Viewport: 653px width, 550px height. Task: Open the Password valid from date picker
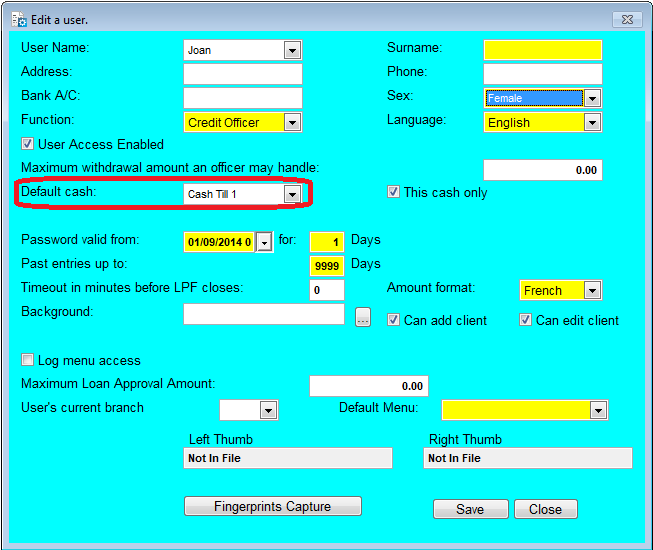click(264, 242)
